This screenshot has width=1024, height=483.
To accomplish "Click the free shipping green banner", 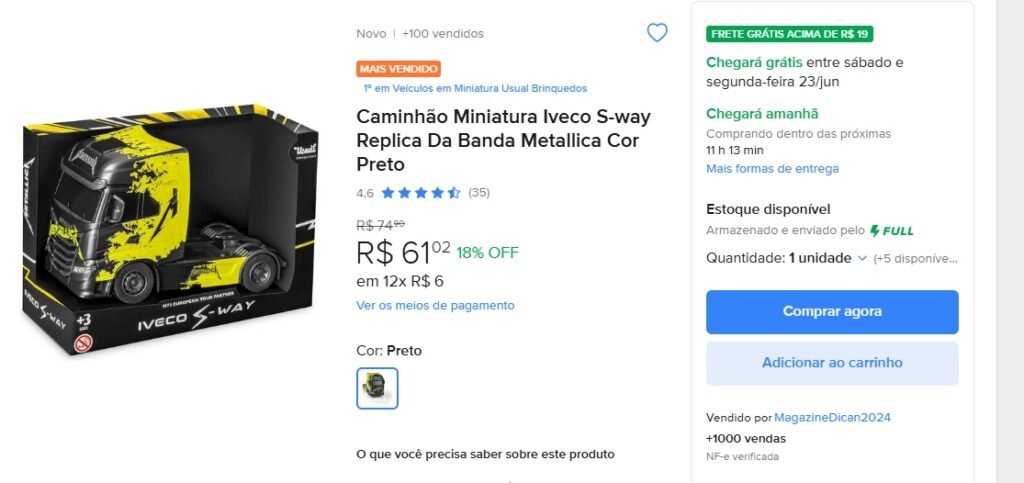I will [x=790, y=34].
